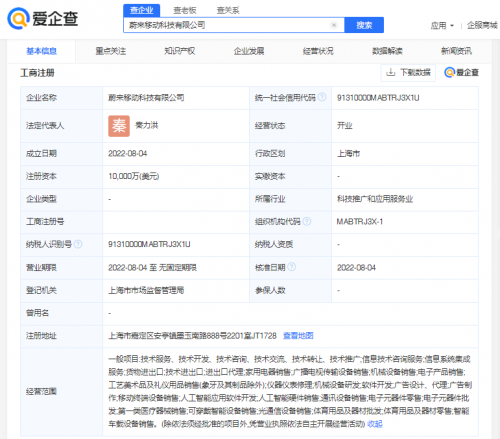500x439 pixels.
Task: Open help icon beside 核准日期
Action: pyautogui.click(x=292, y=267)
